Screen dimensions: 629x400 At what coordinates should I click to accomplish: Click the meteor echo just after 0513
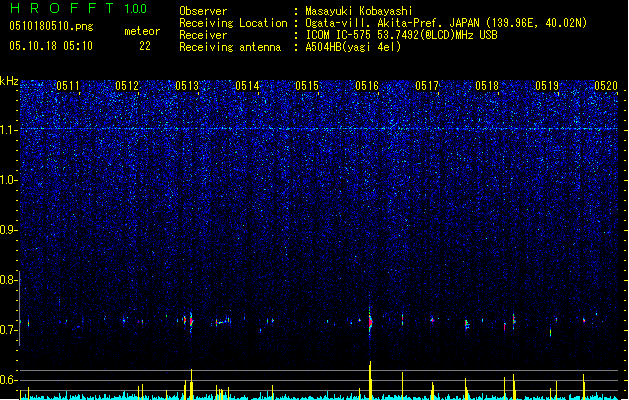pos(191,321)
